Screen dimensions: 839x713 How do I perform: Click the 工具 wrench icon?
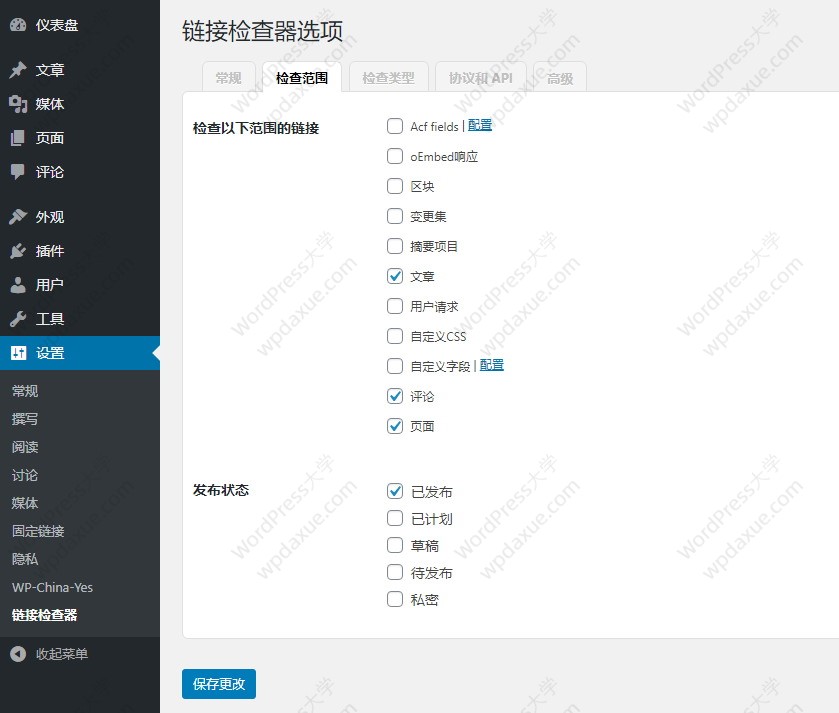coord(18,319)
